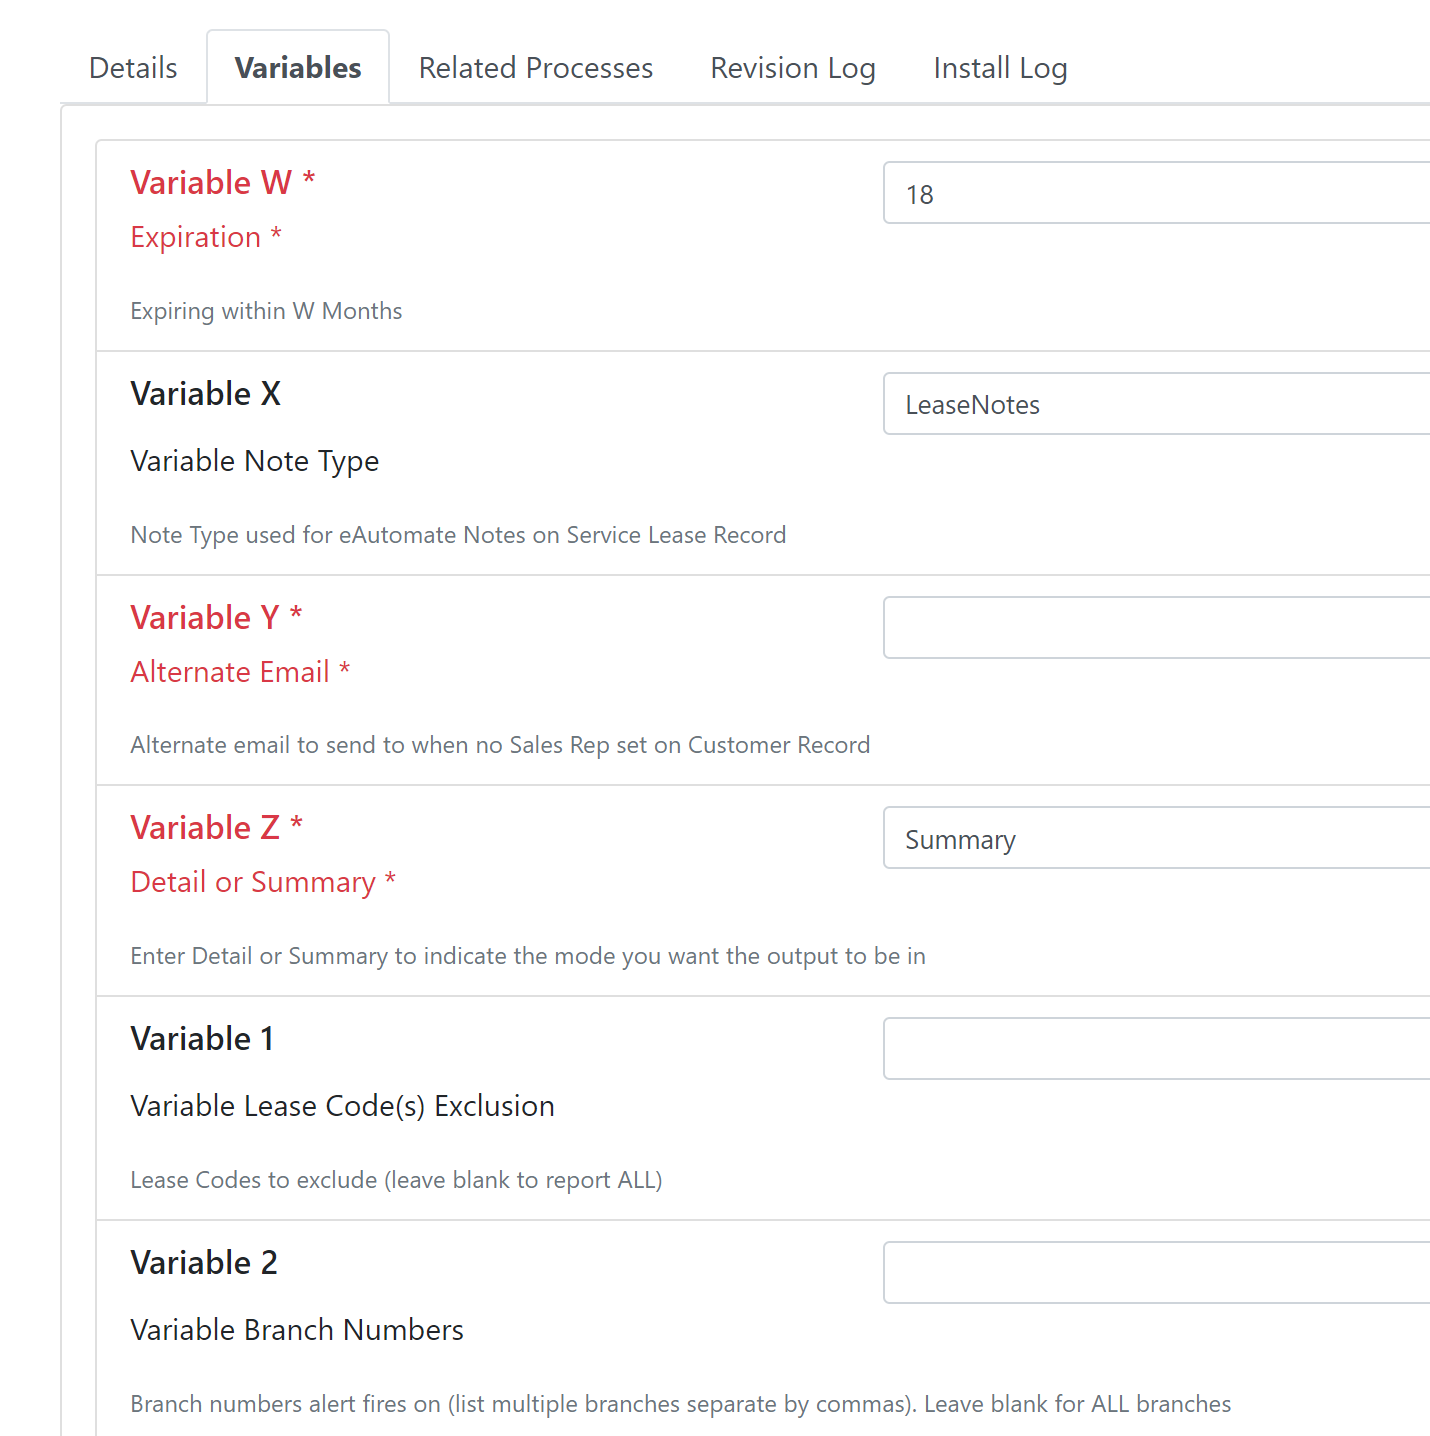
Task: Click the 'Variable Y *' heading
Action: click(x=216, y=618)
